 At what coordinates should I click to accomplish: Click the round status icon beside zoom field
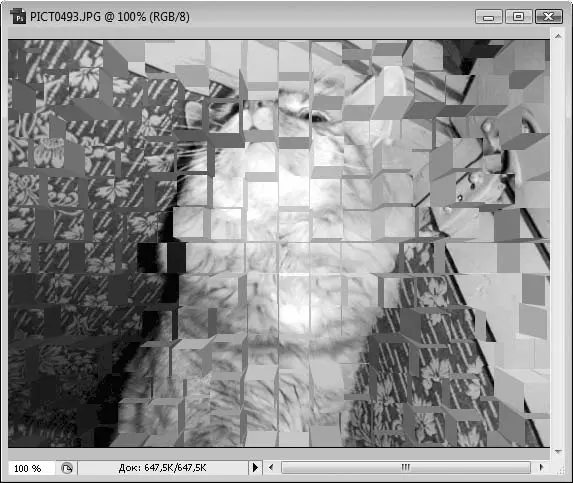tap(67, 468)
